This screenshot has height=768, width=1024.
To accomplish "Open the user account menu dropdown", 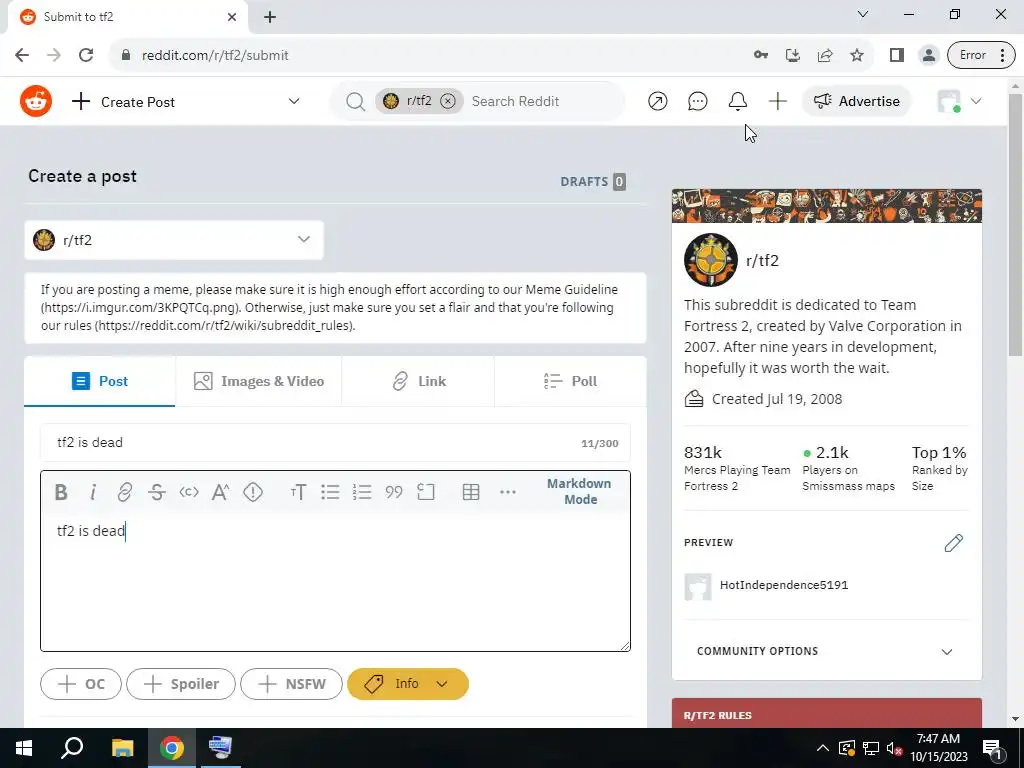I will click(959, 101).
